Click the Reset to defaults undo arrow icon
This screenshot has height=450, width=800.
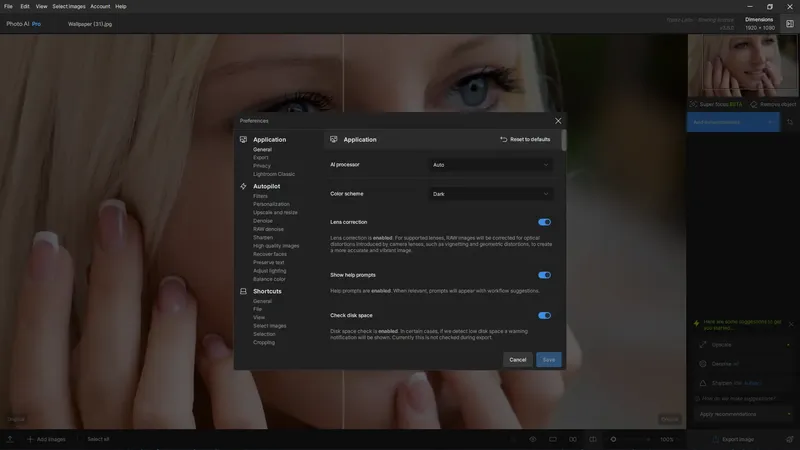coord(504,139)
